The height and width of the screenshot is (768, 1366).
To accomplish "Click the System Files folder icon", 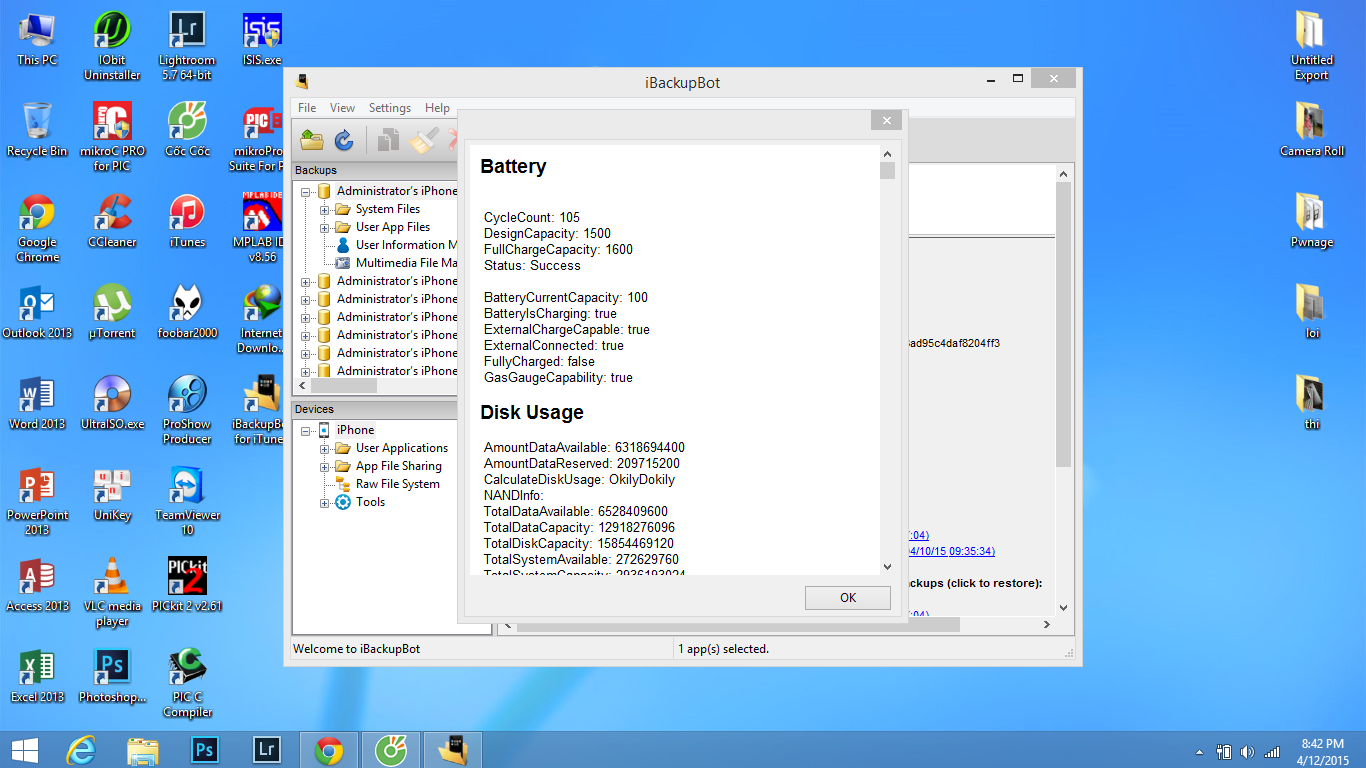I will [x=343, y=209].
